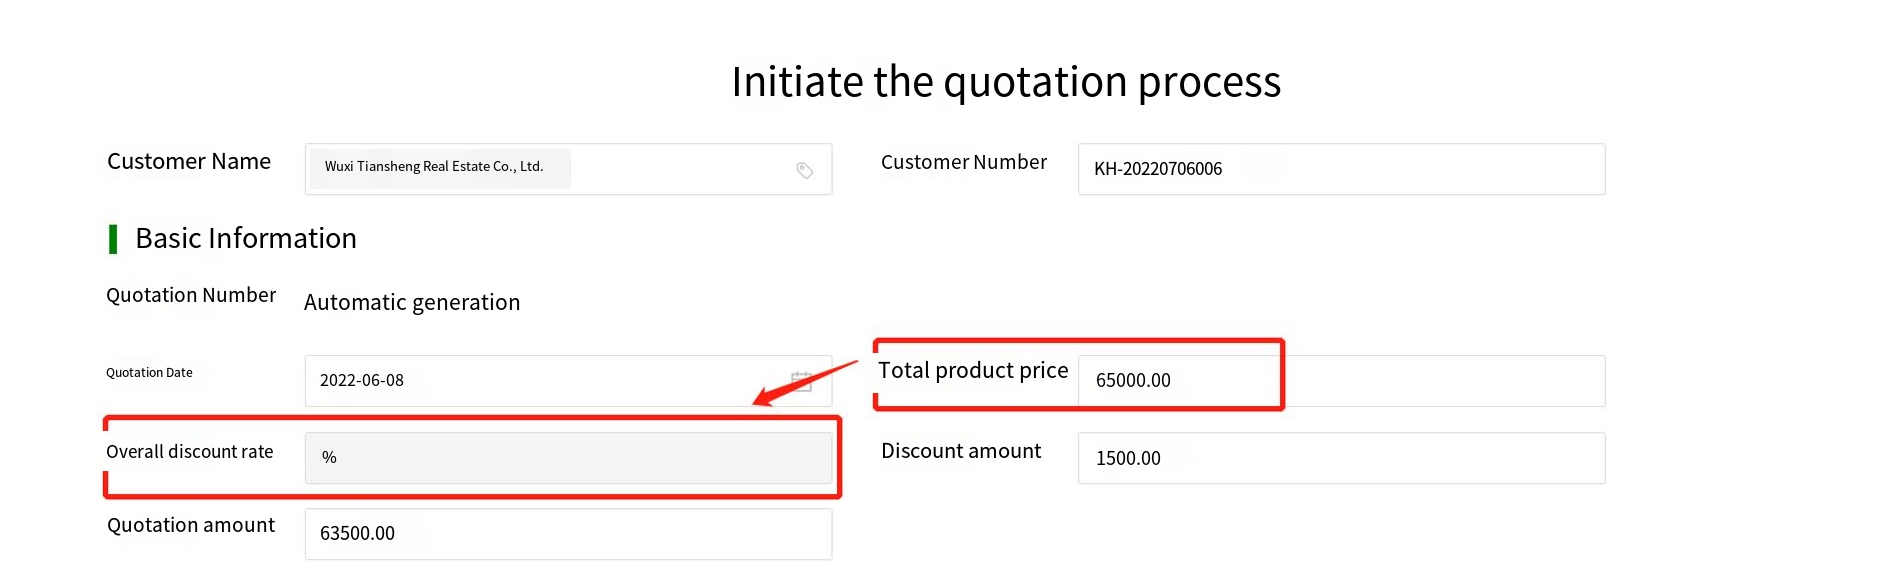
Task: Click the Overall discount rate label
Action: tap(189, 452)
